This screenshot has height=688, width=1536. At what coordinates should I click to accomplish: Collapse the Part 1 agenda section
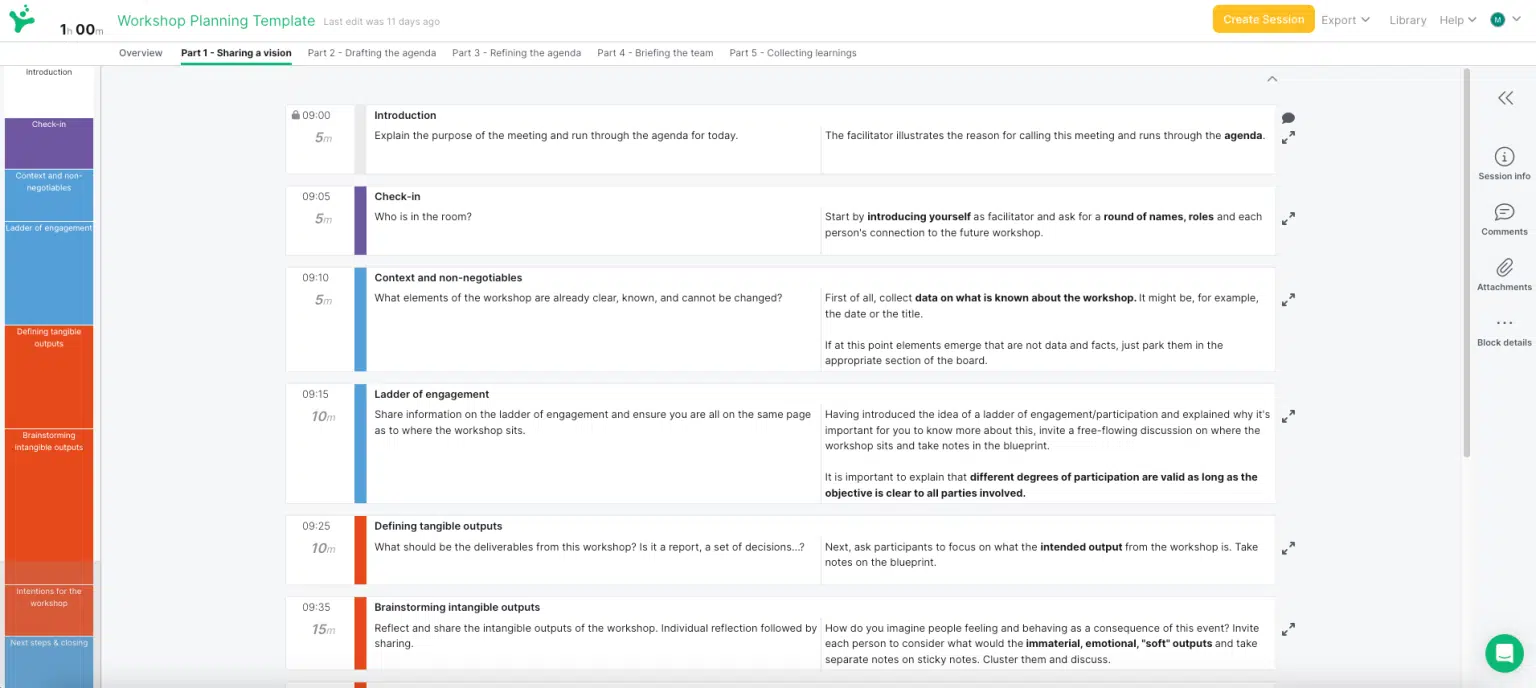coord(1272,79)
